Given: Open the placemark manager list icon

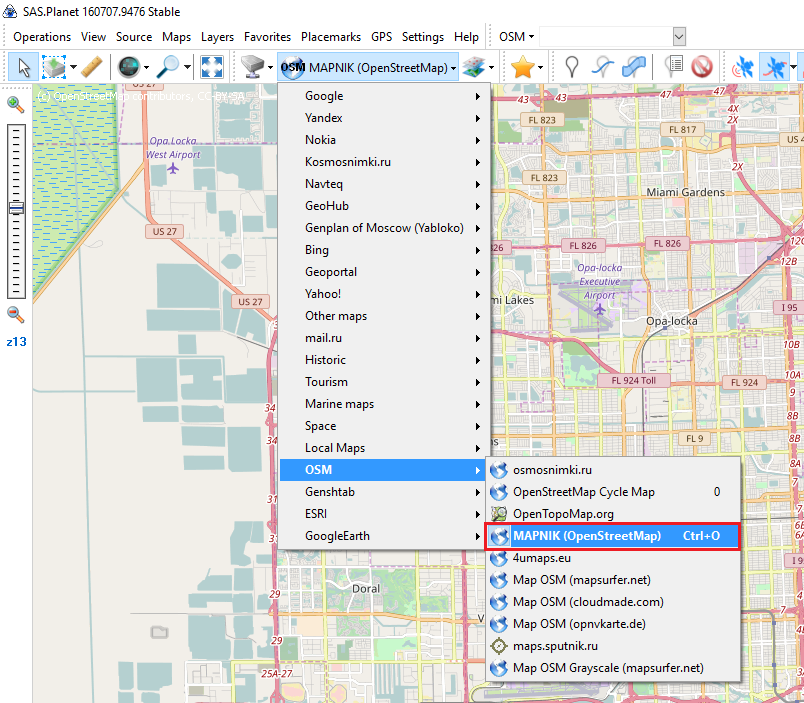Looking at the screenshot, I should (673, 67).
